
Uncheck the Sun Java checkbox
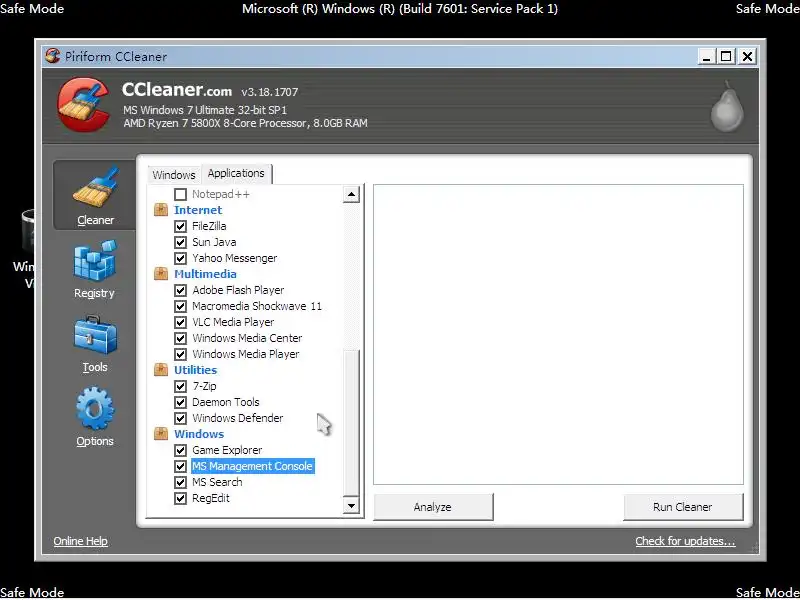(180, 242)
